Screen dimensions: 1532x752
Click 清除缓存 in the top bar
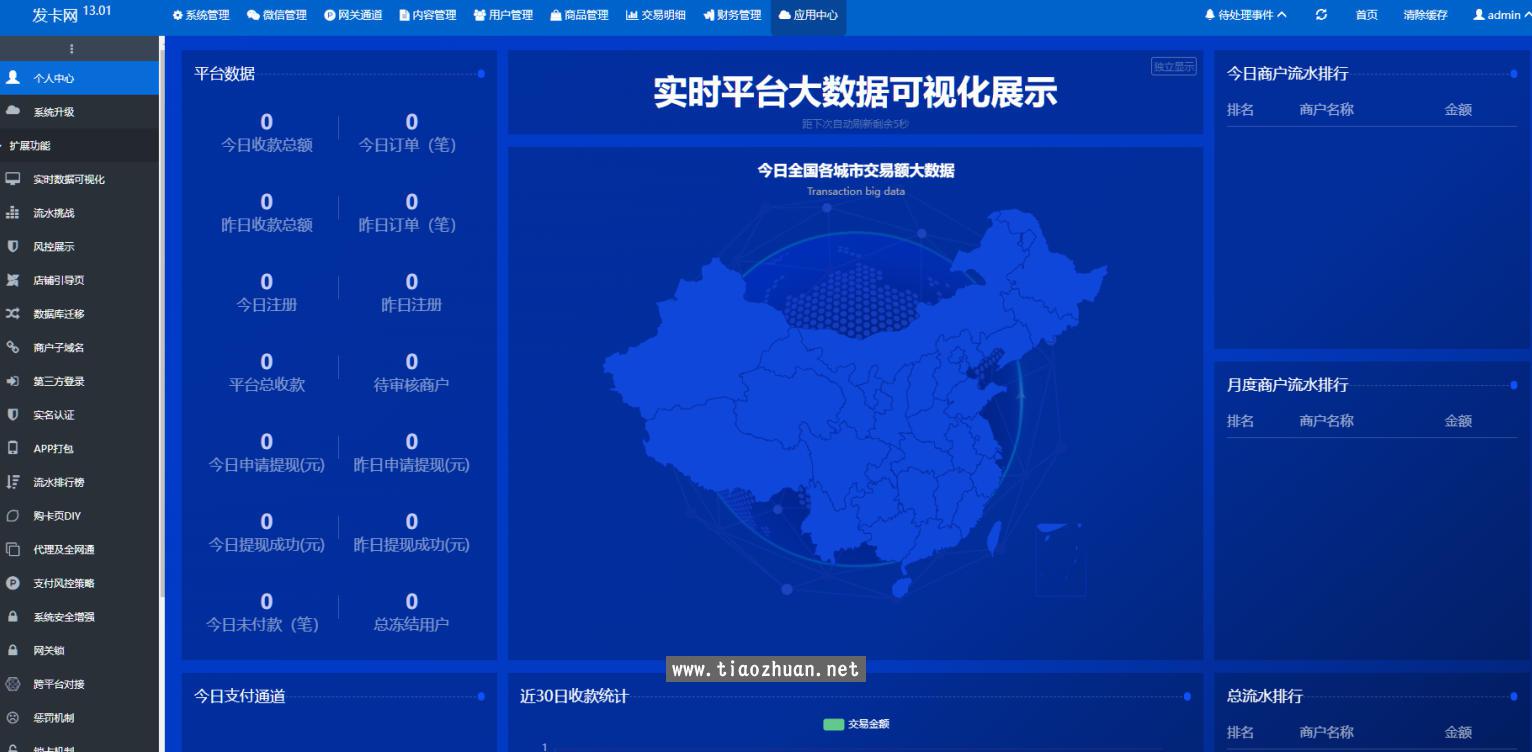(1425, 15)
